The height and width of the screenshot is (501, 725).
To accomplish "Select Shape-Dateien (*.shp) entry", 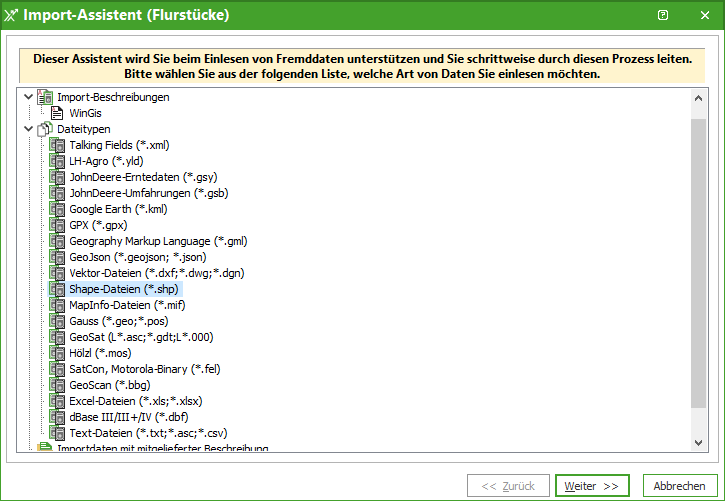I will pos(125,289).
